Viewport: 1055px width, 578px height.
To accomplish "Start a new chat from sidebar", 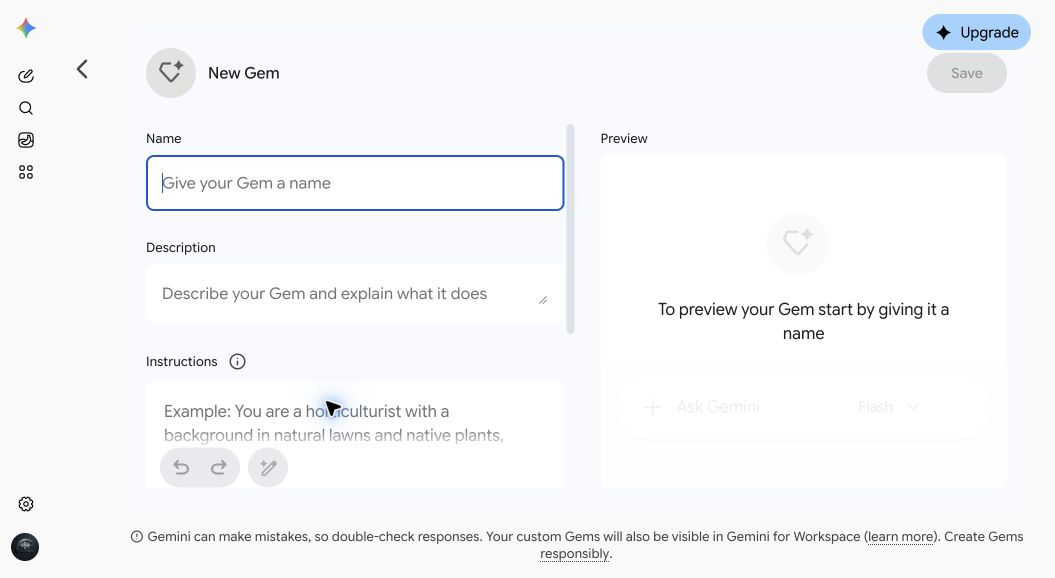I will pyautogui.click(x=26, y=76).
